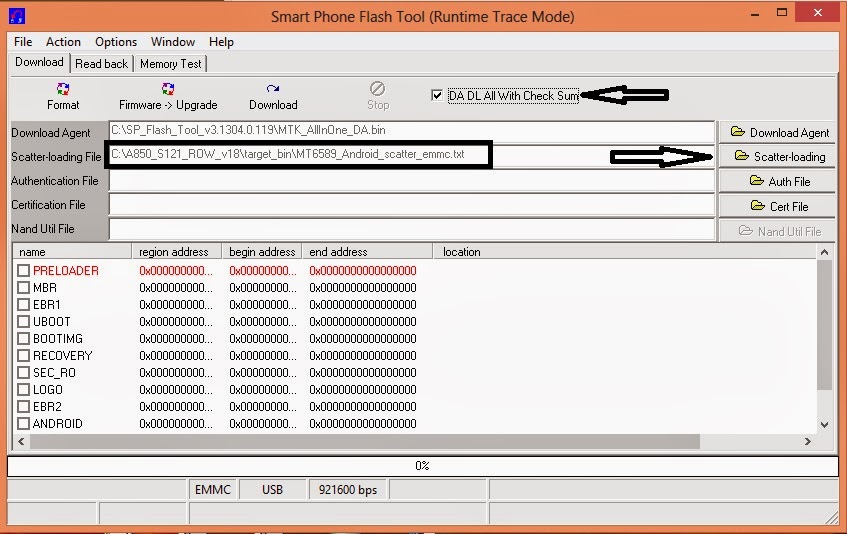Click the EMMC status bar entry
Image resolution: width=847 pixels, height=534 pixels.
point(213,490)
